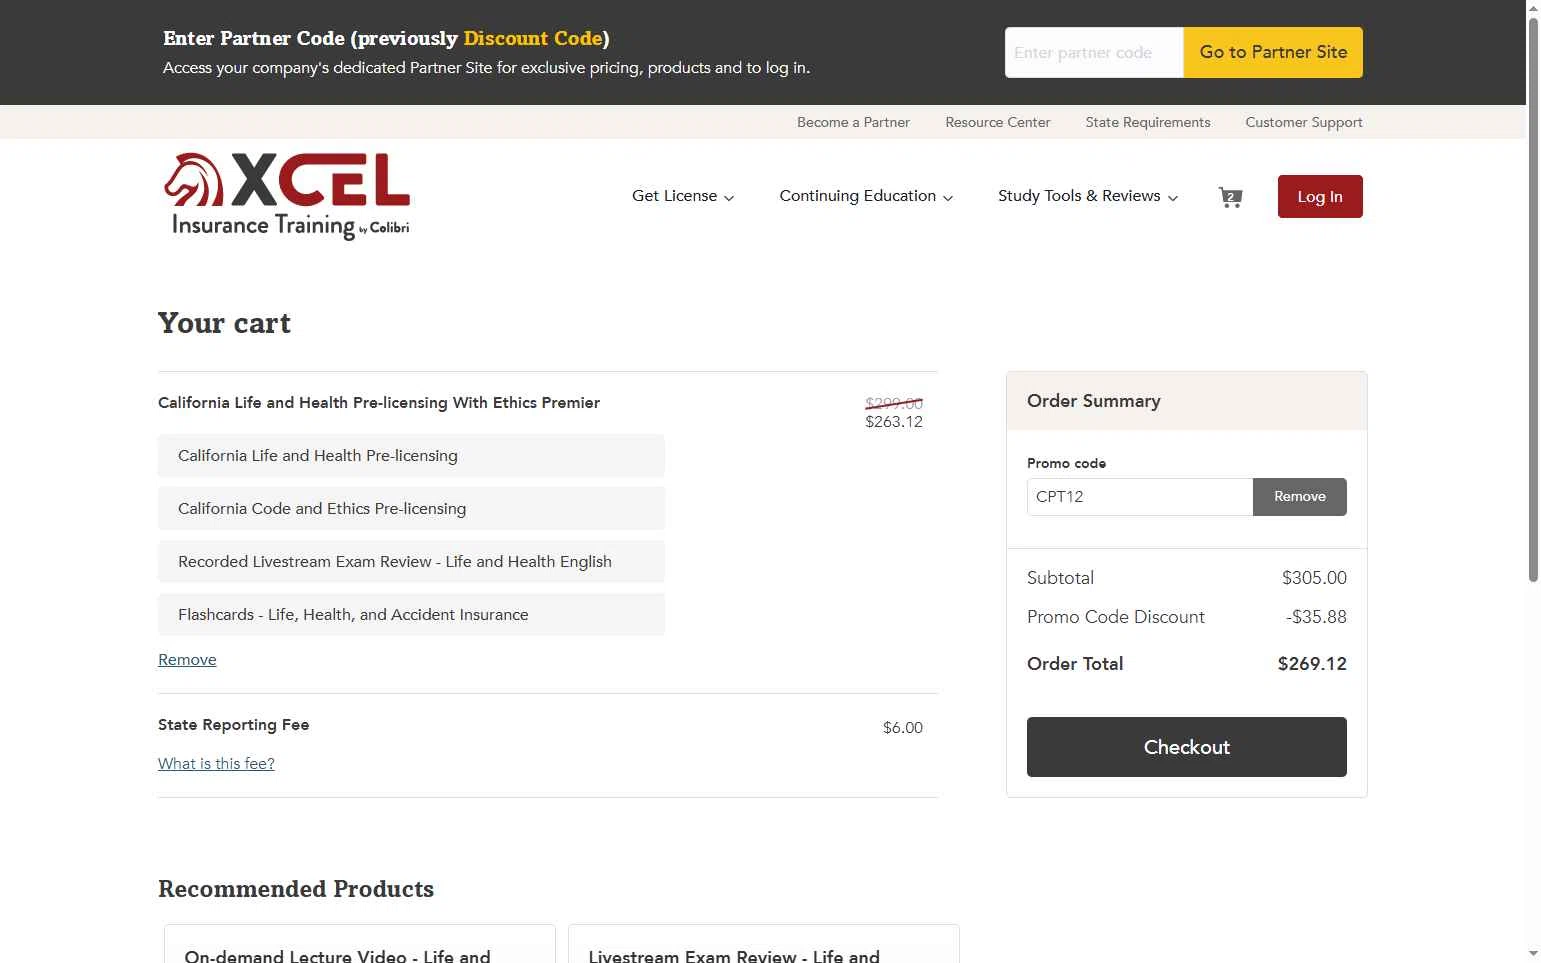Click the Recommended Products heading
The image size is (1541, 963).
pos(296,889)
